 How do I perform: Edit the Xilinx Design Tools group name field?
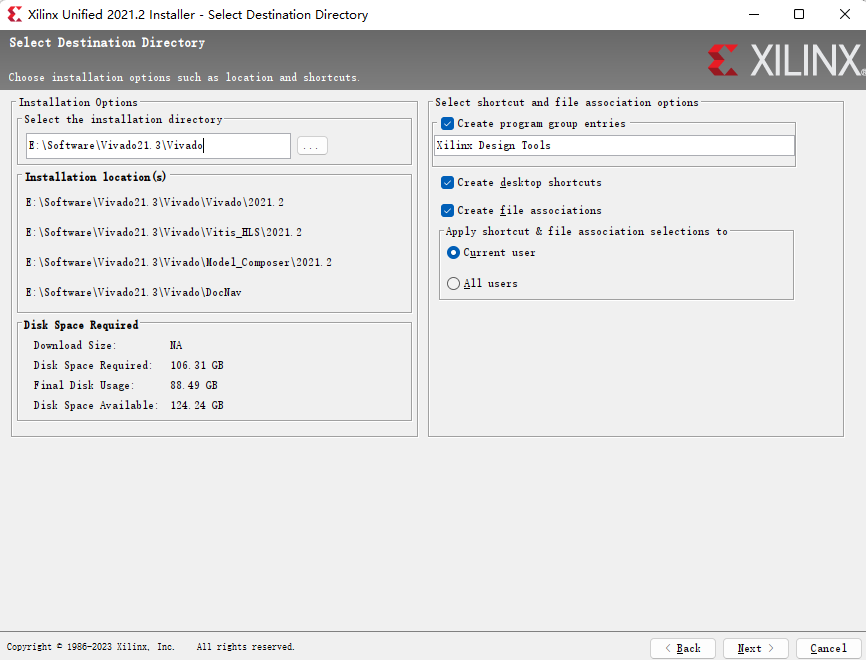[x=614, y=146]
